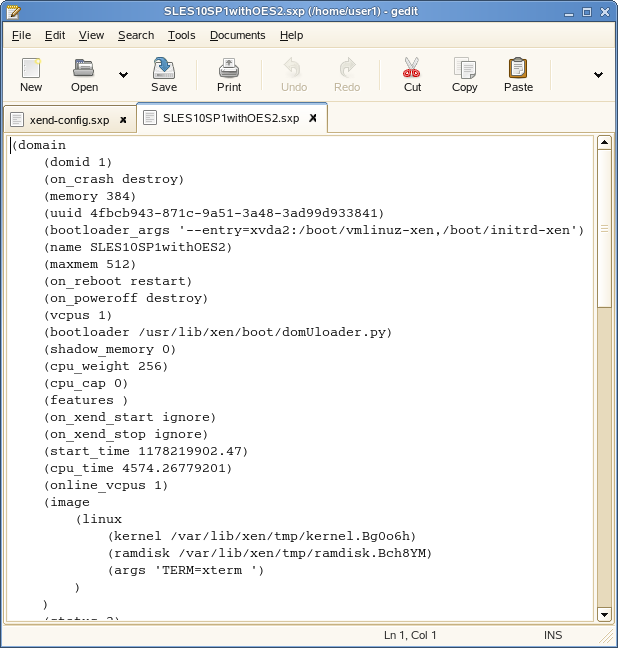Click the '(maxmem 512)' line

coord(90,264)
